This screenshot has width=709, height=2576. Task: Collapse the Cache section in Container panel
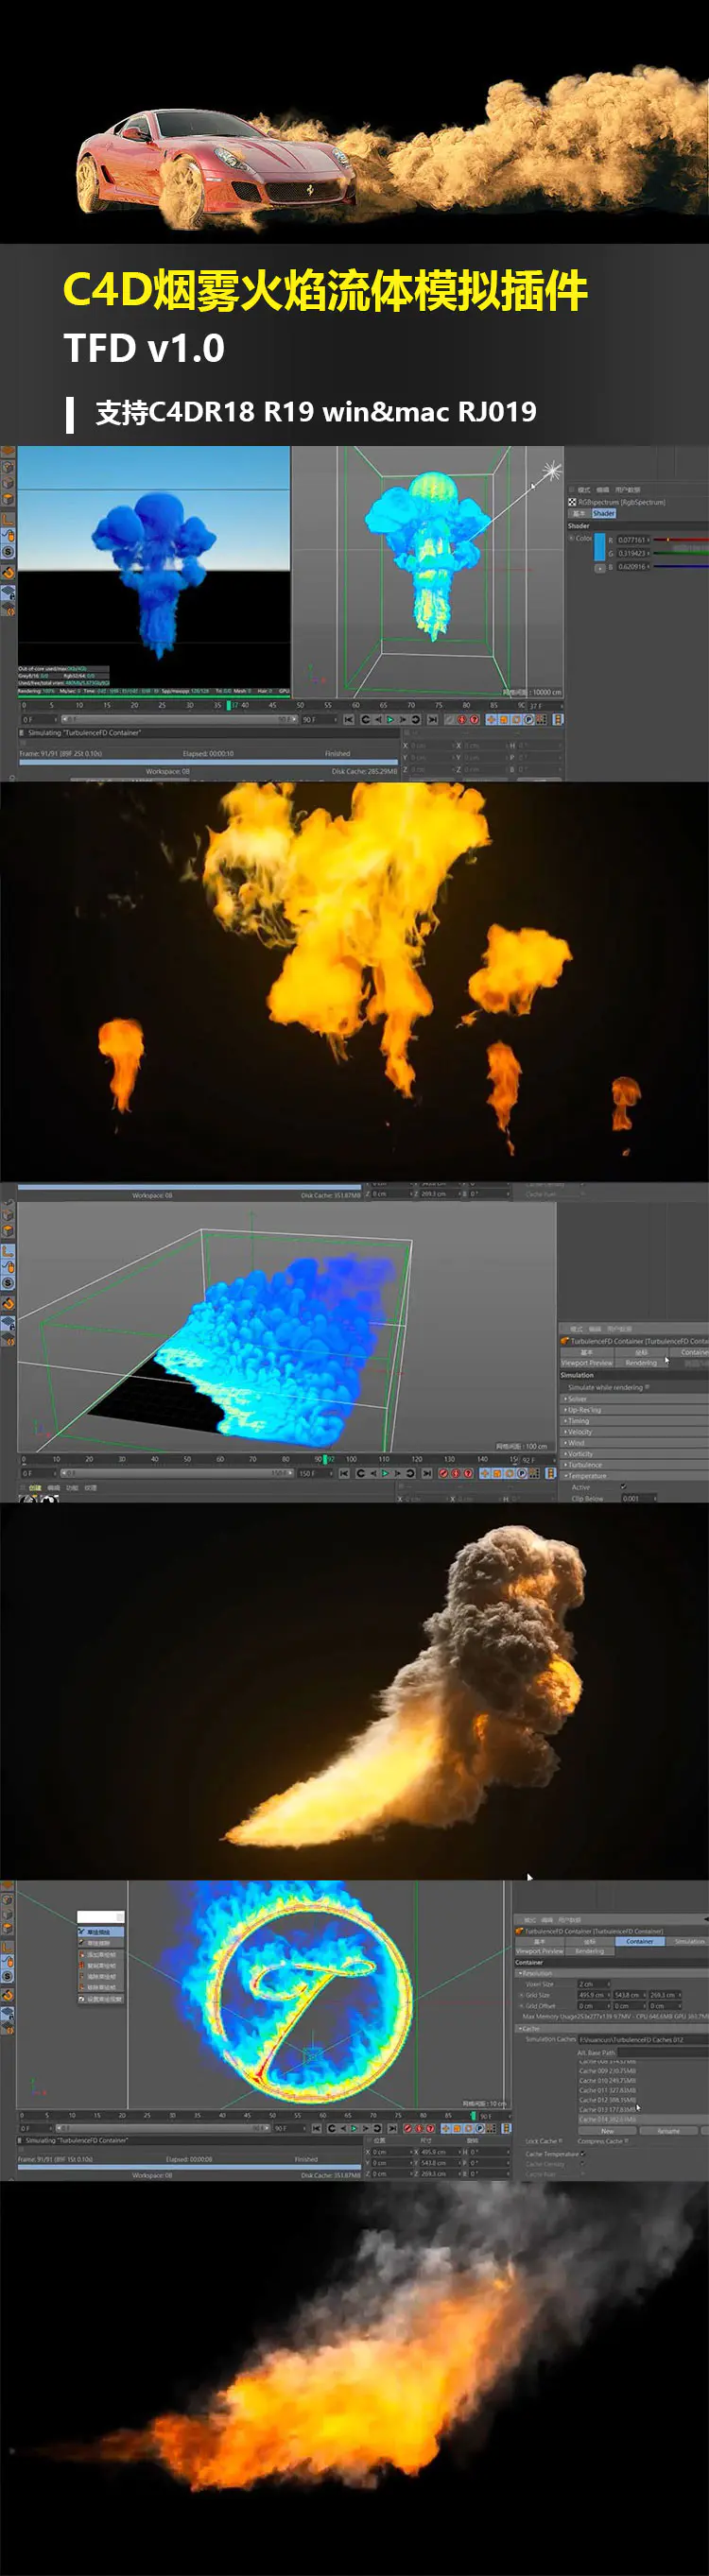[x=612, y=2029]
